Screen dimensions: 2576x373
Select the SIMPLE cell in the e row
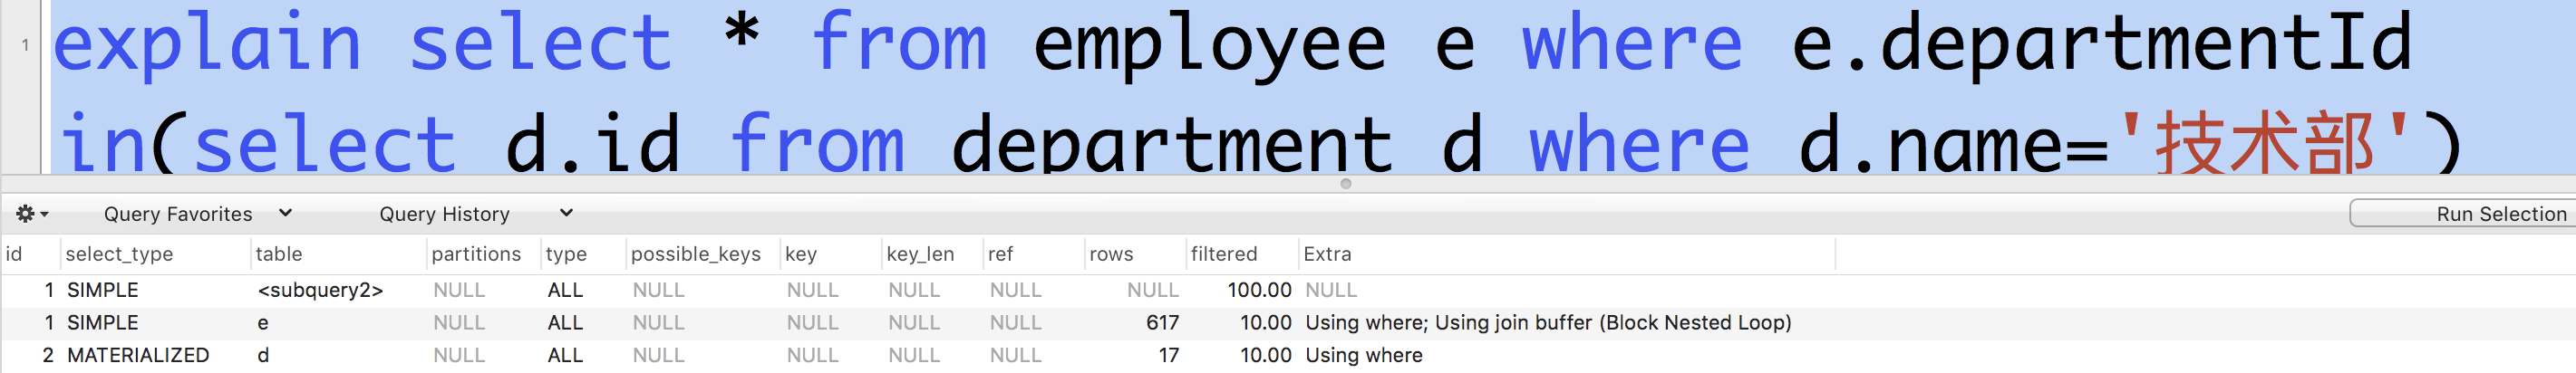pos(103,323)
